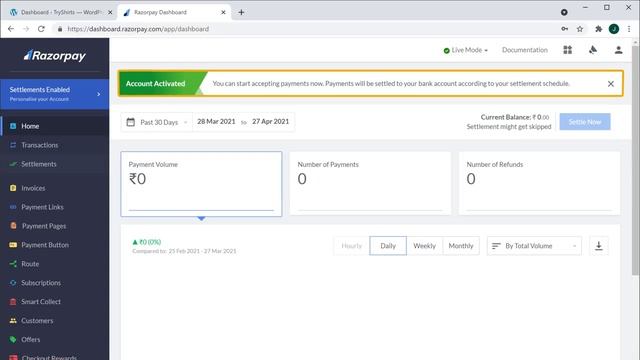Open Smart Collect in the sidebar
Screen dimensions: 640x360
point(55,302)
